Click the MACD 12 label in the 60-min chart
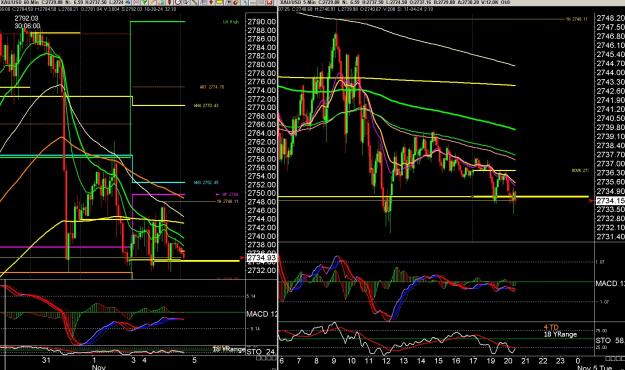The width and height of the screenshot is (625, 370). click(x=262, y=314)
